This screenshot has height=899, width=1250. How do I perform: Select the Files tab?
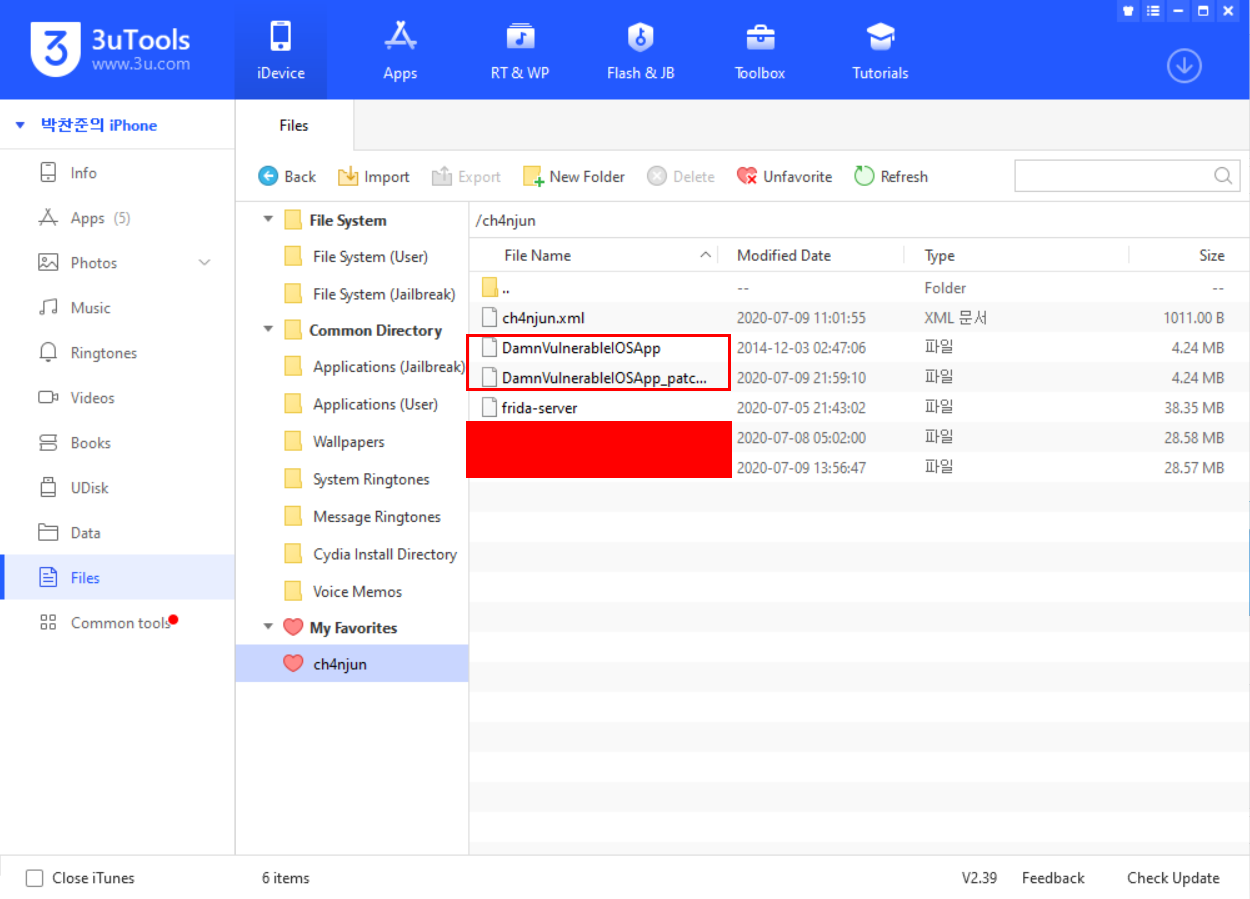click(294, 126)
